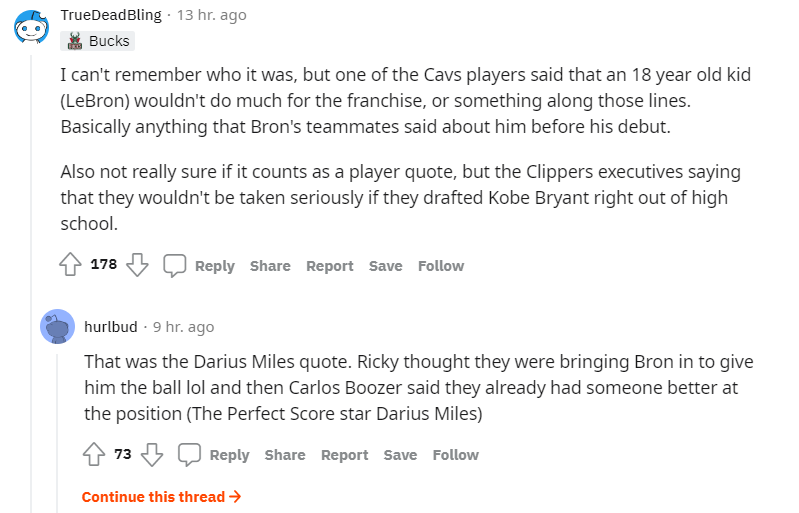Click the Bucks flair logo icon
Viewport: 799px width, 513px height.
[x=73, y=41]
